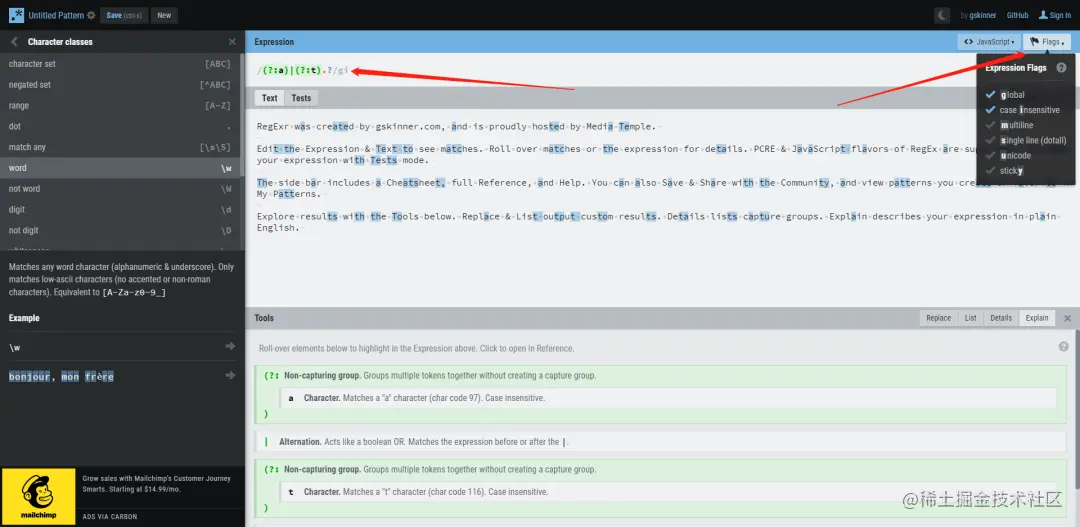Select range entry in sidebar
Viewport: 1080px width, 527px height.
pyautogui.click(x=120, y=105)
